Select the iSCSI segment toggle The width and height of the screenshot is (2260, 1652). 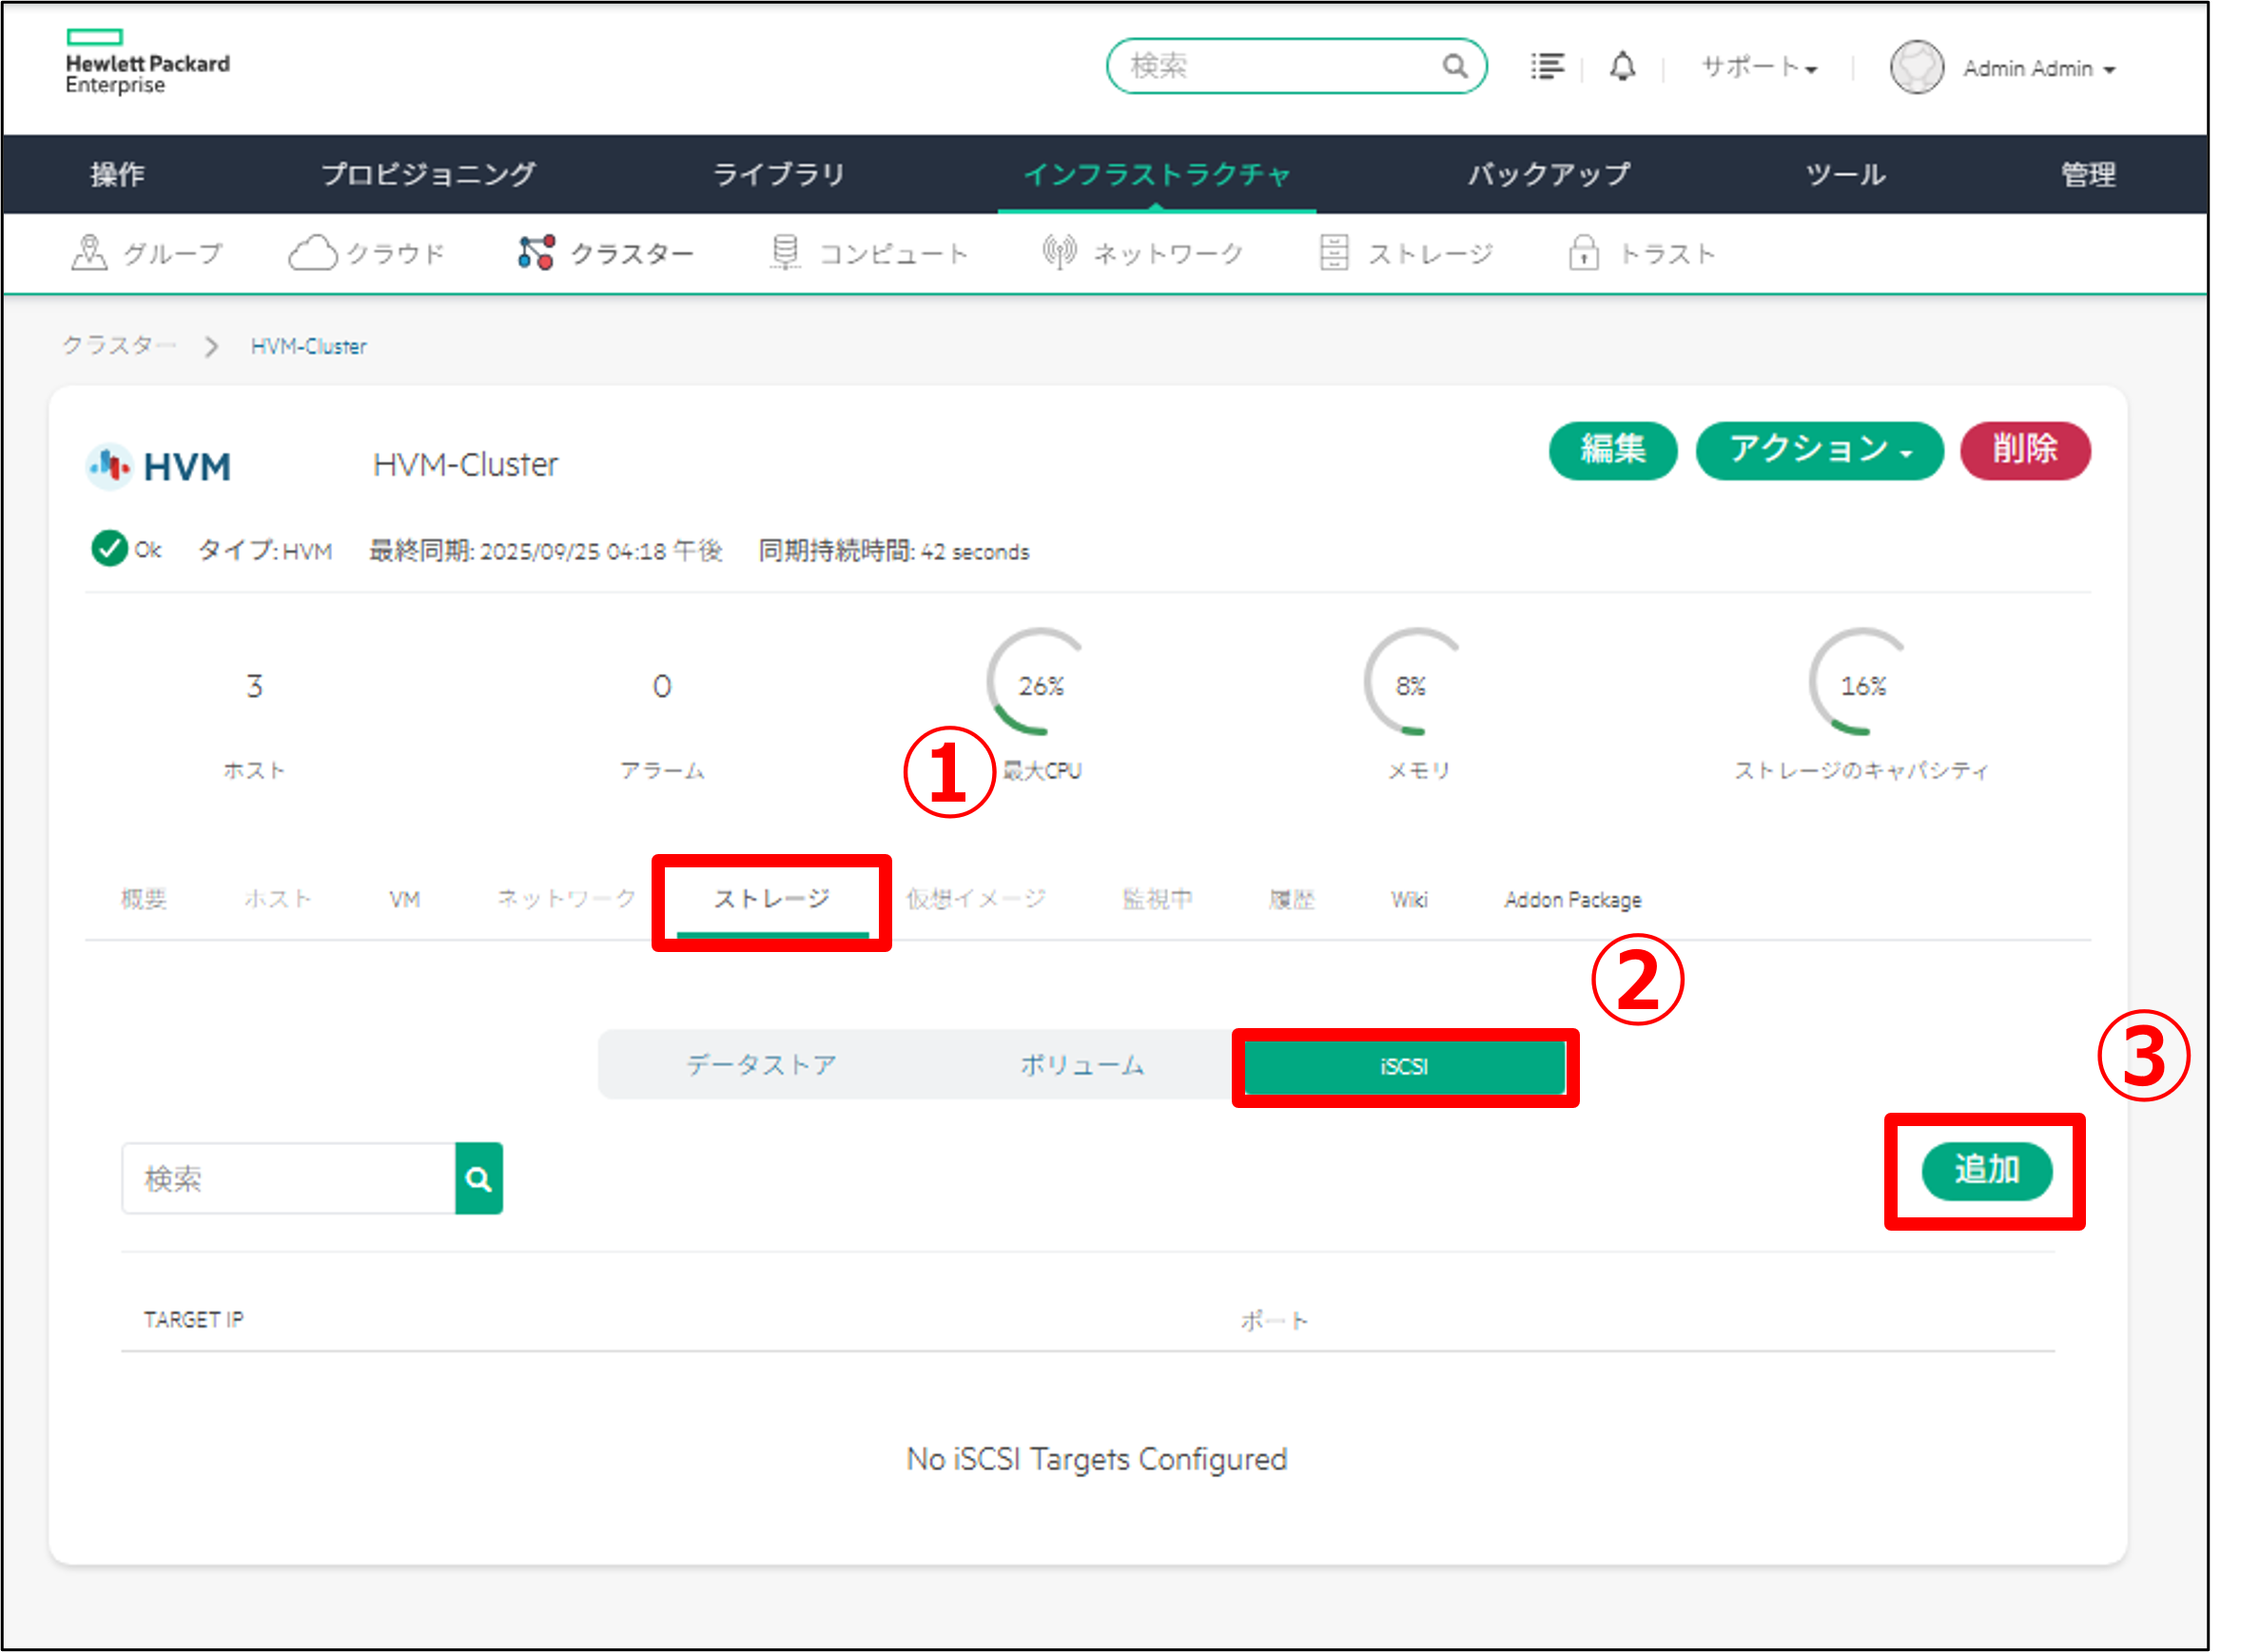(1404, 1067)
